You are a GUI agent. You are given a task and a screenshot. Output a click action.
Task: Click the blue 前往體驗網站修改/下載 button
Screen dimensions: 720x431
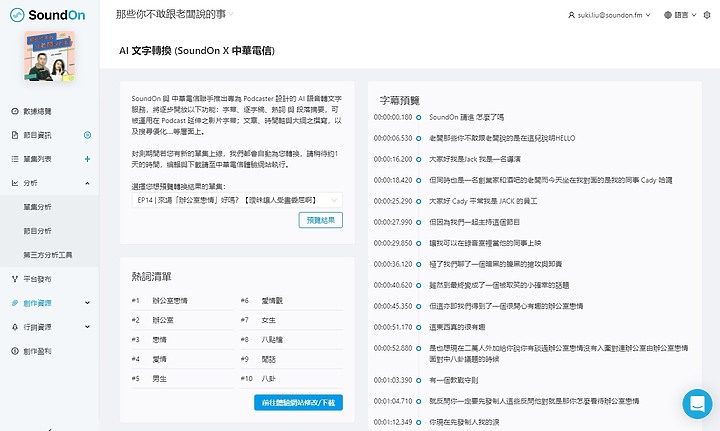[x=298, y=403]
